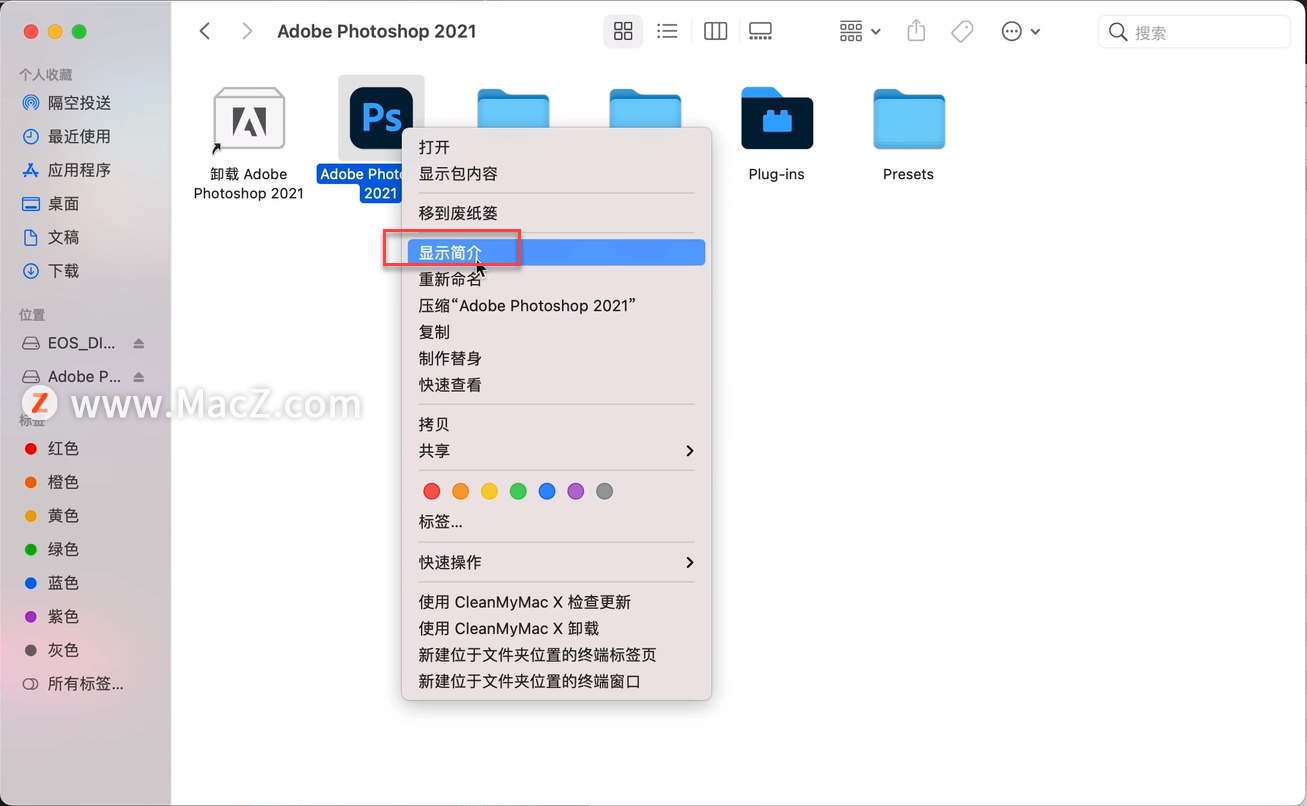
Task: Choose 快速查看 from the context menu
Action: tap(556, 385)
